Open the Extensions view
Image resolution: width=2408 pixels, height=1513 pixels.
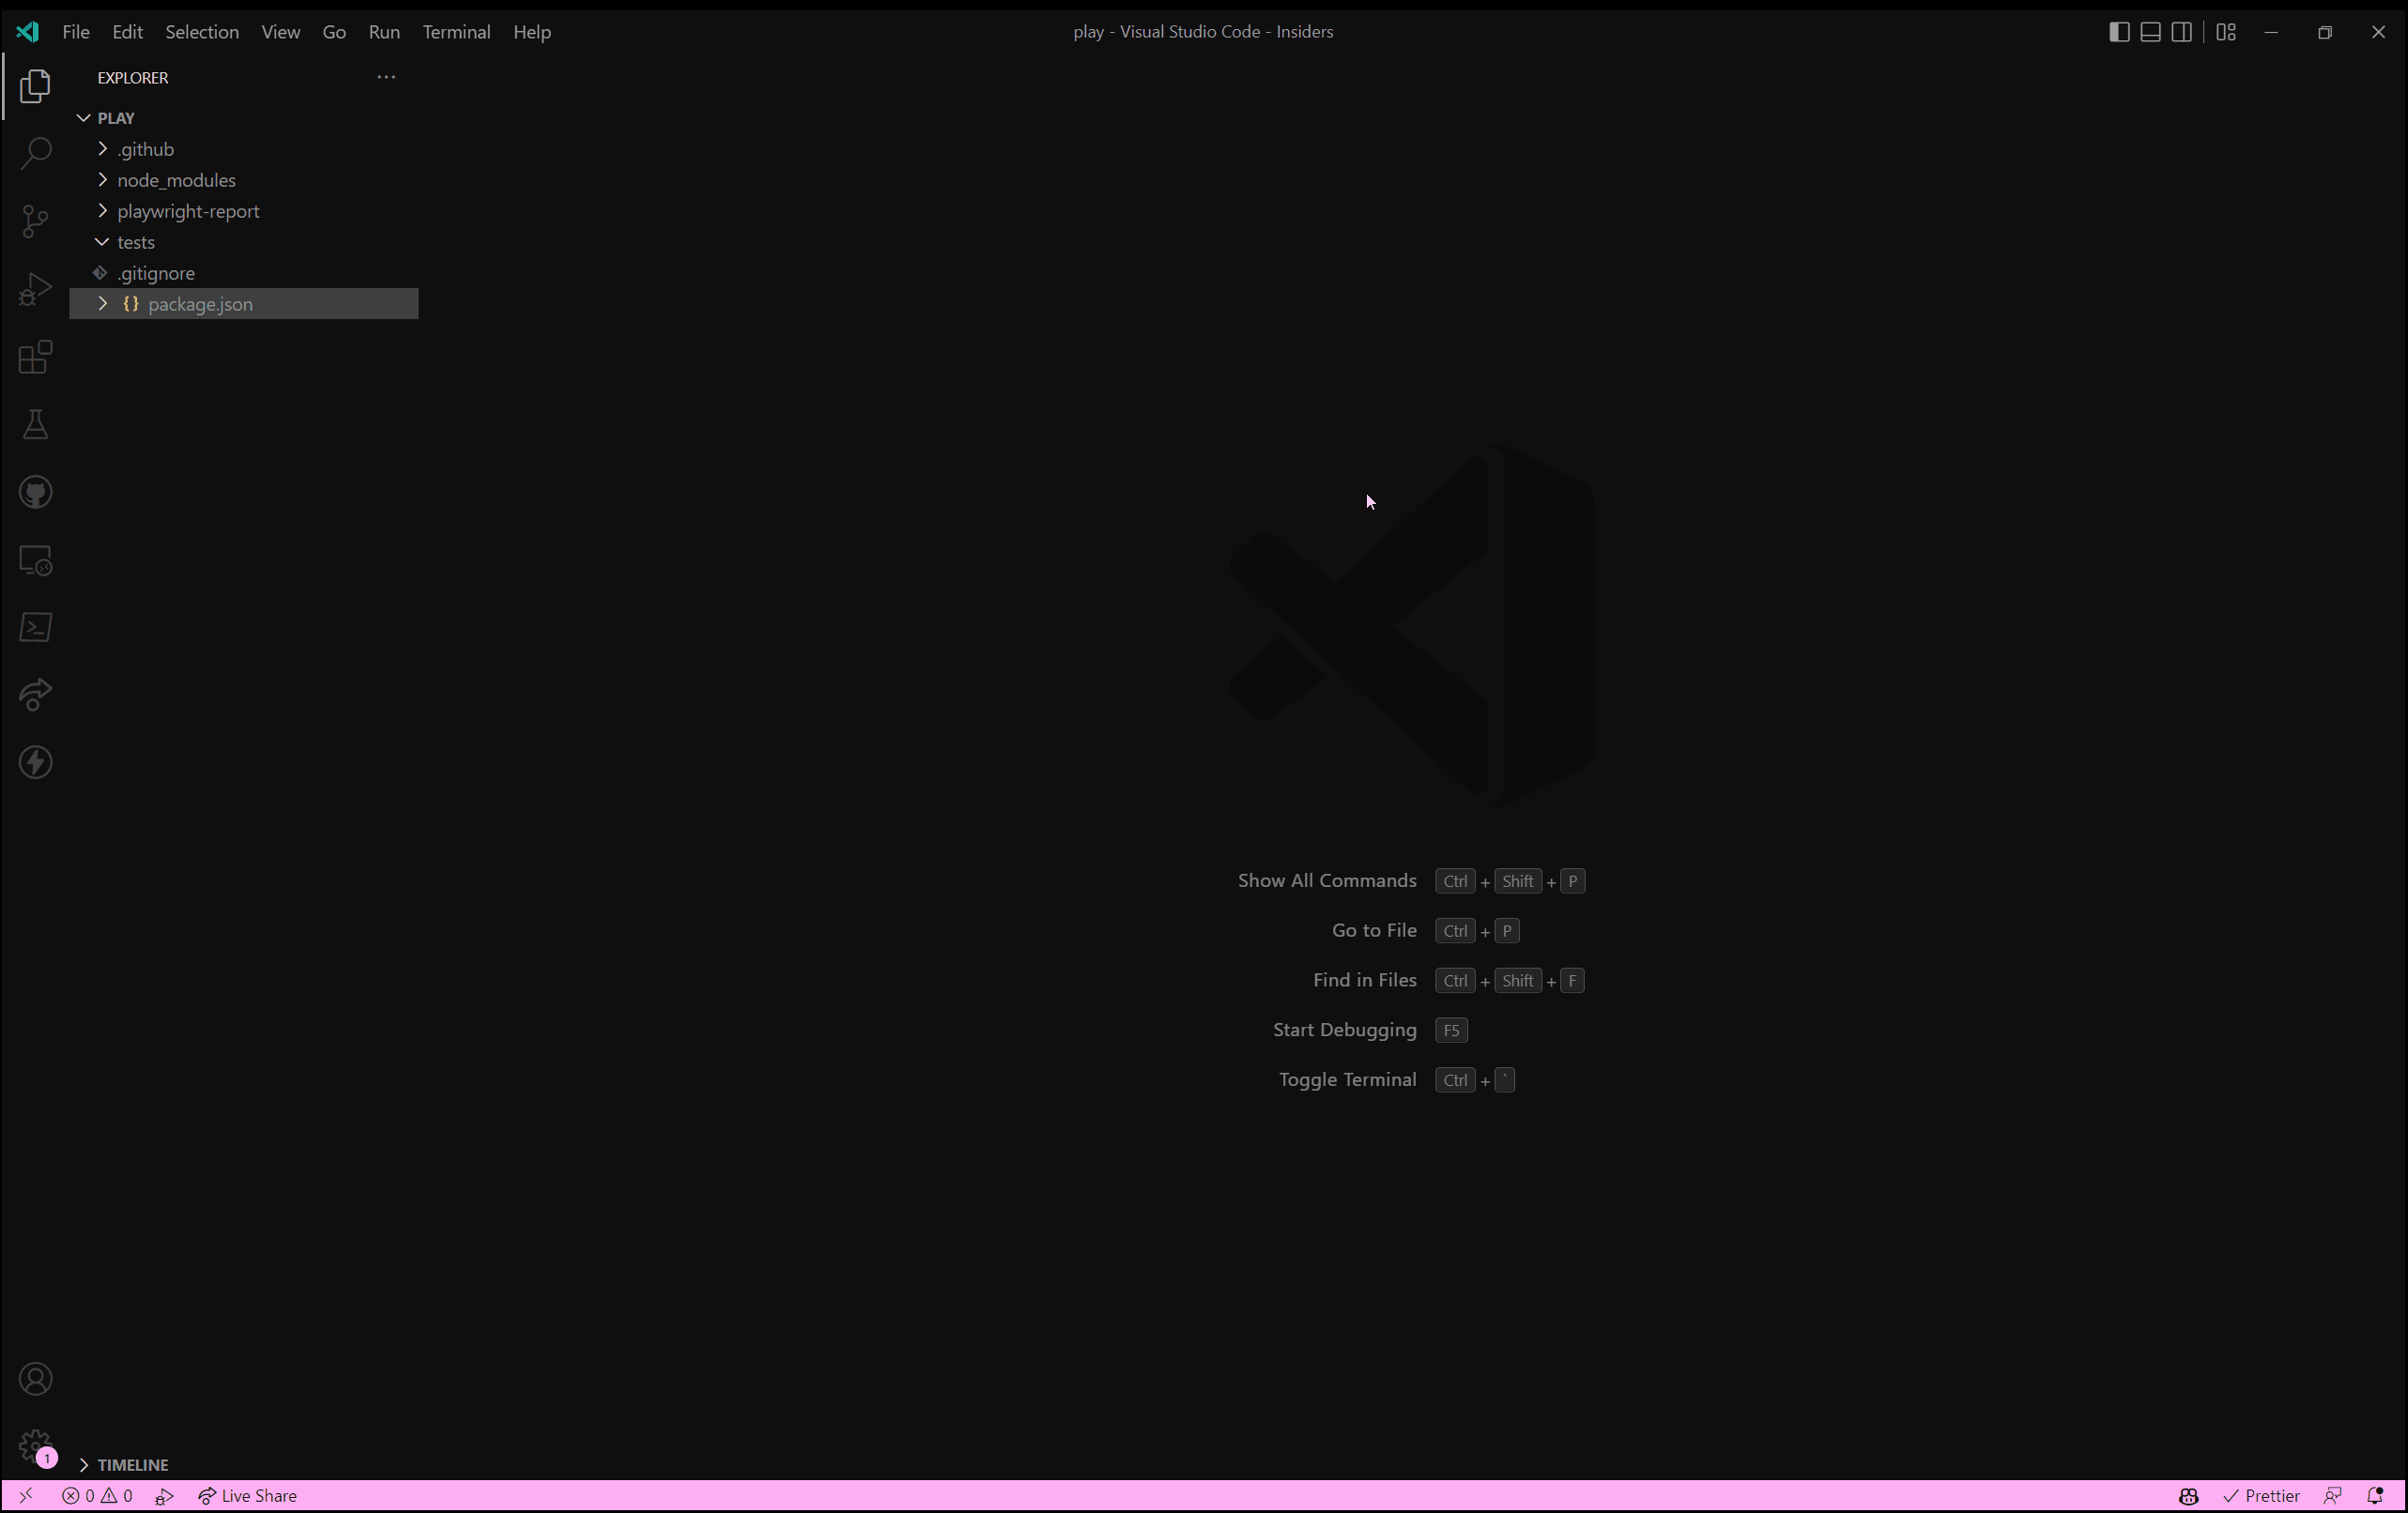tap(35, 357)
